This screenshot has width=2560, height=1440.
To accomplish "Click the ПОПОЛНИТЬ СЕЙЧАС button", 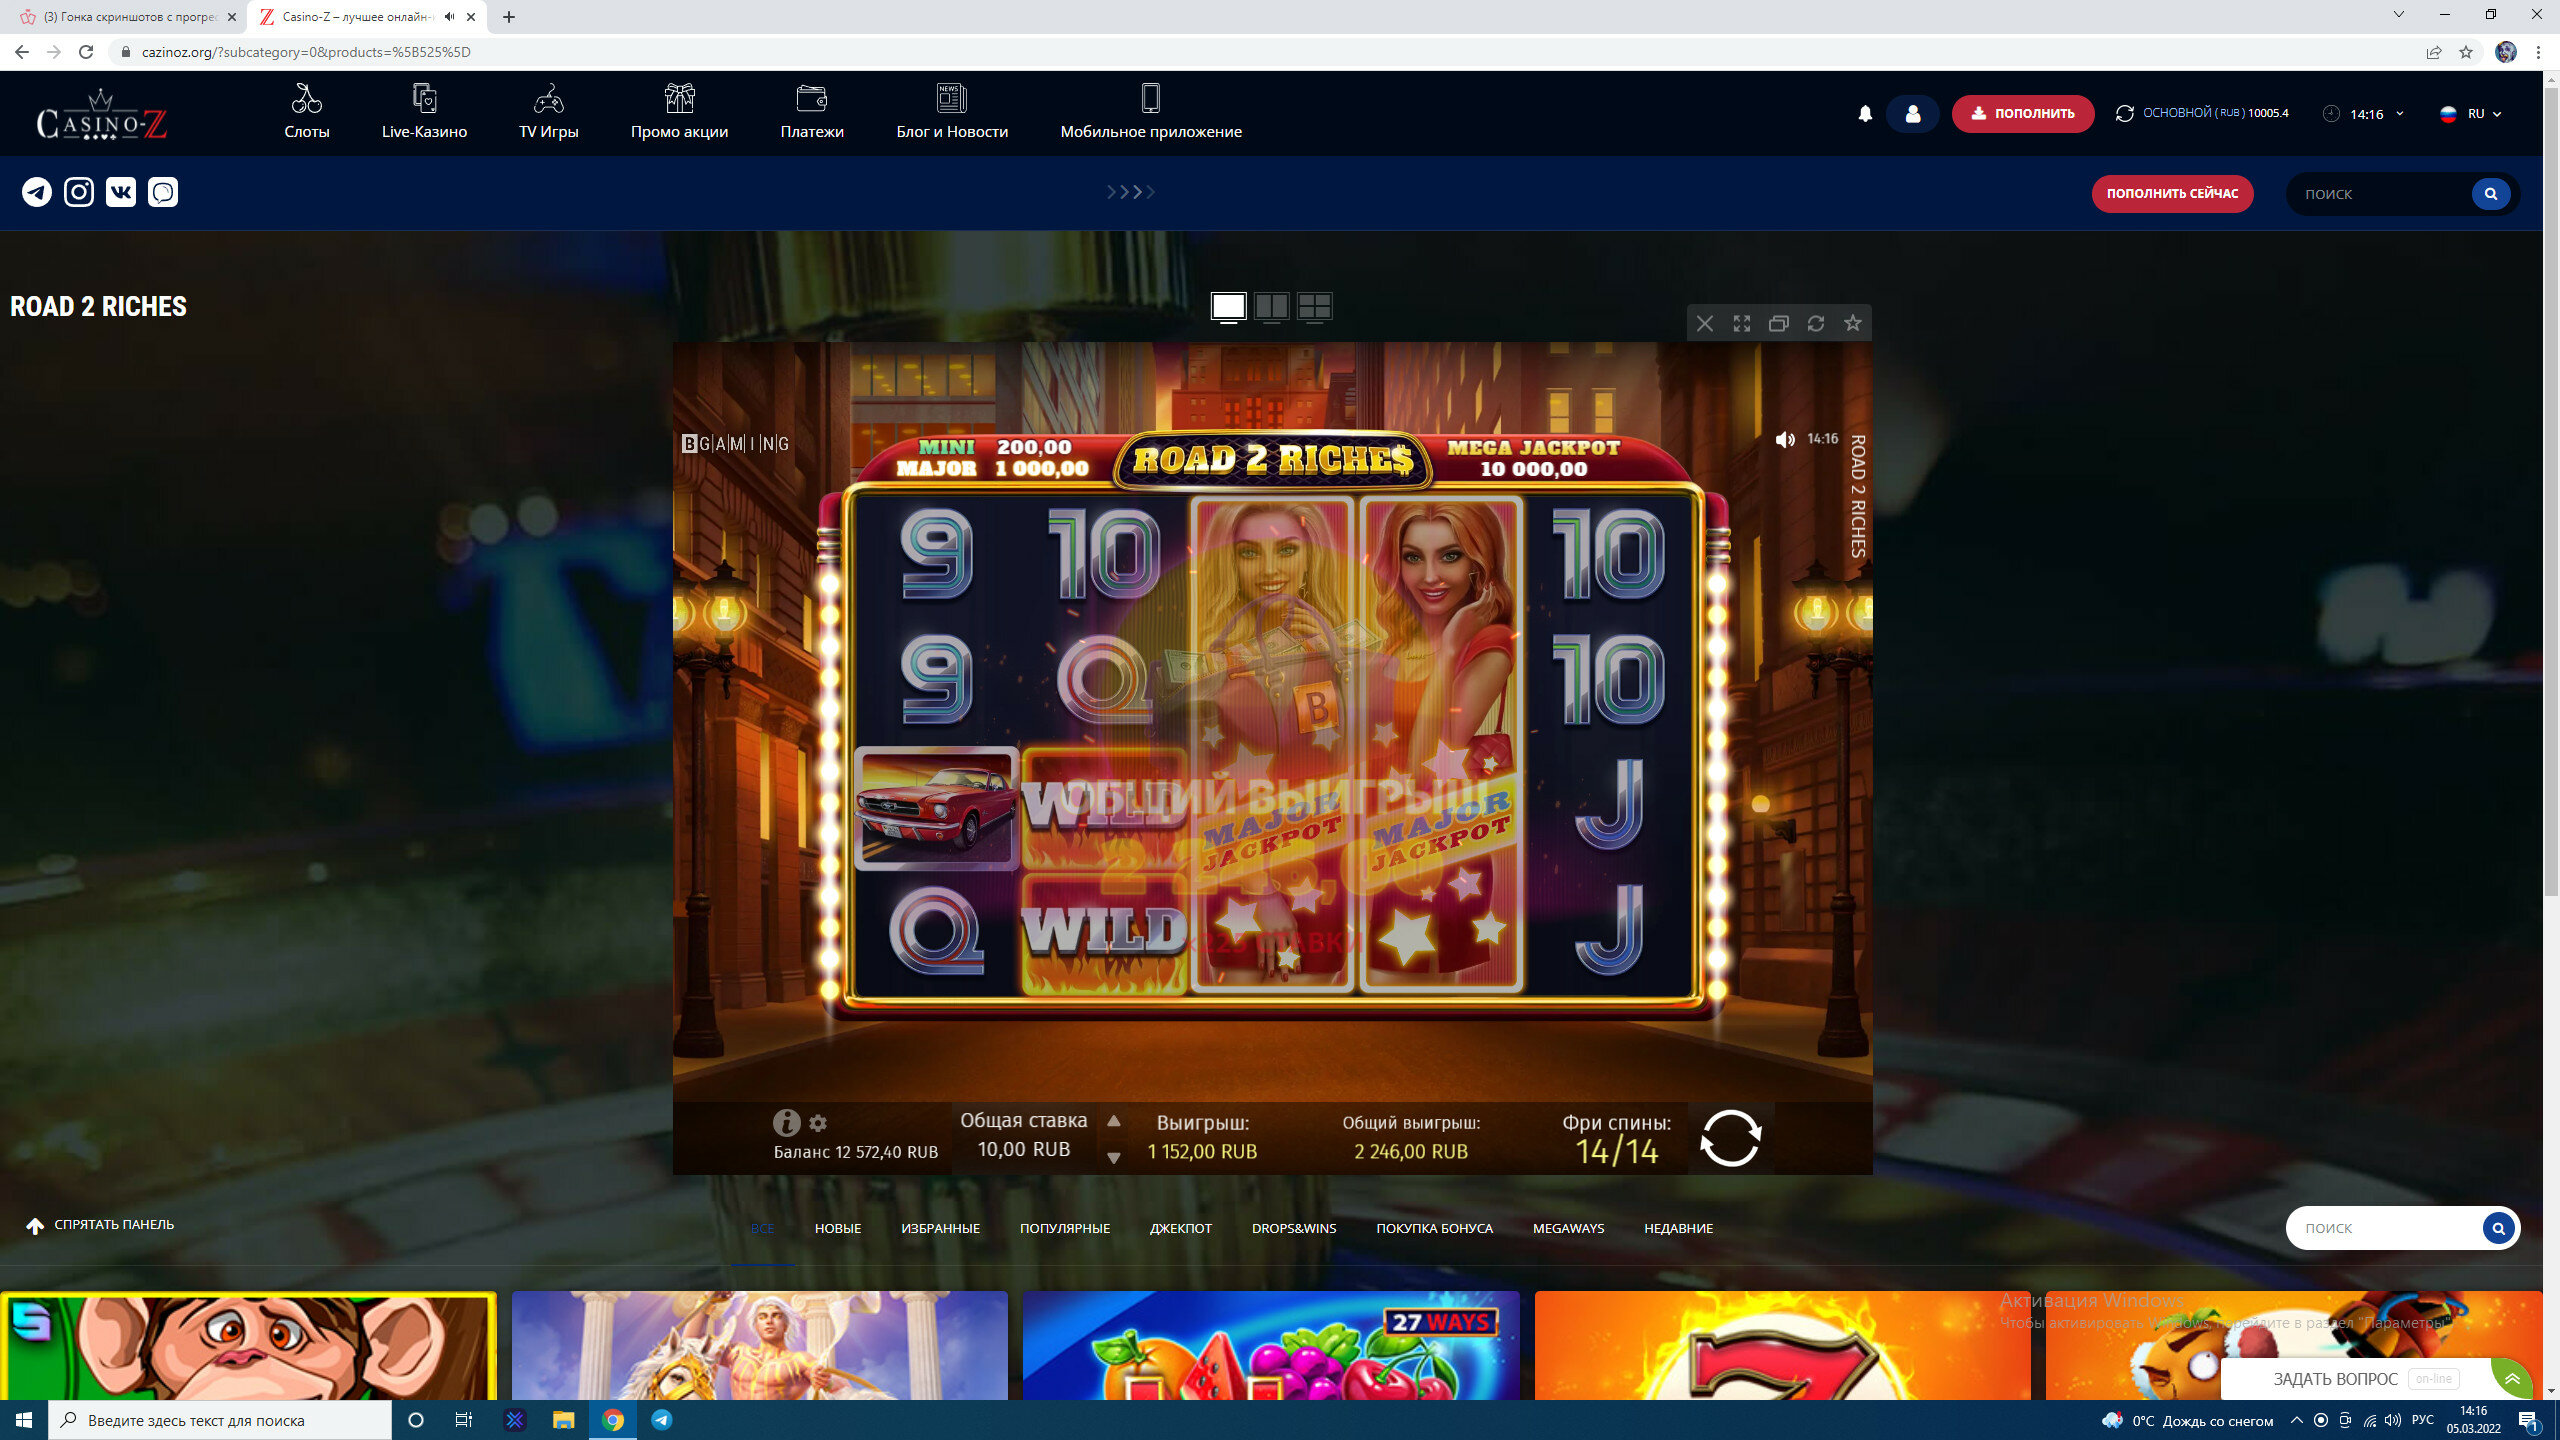I will (2172, 194).
